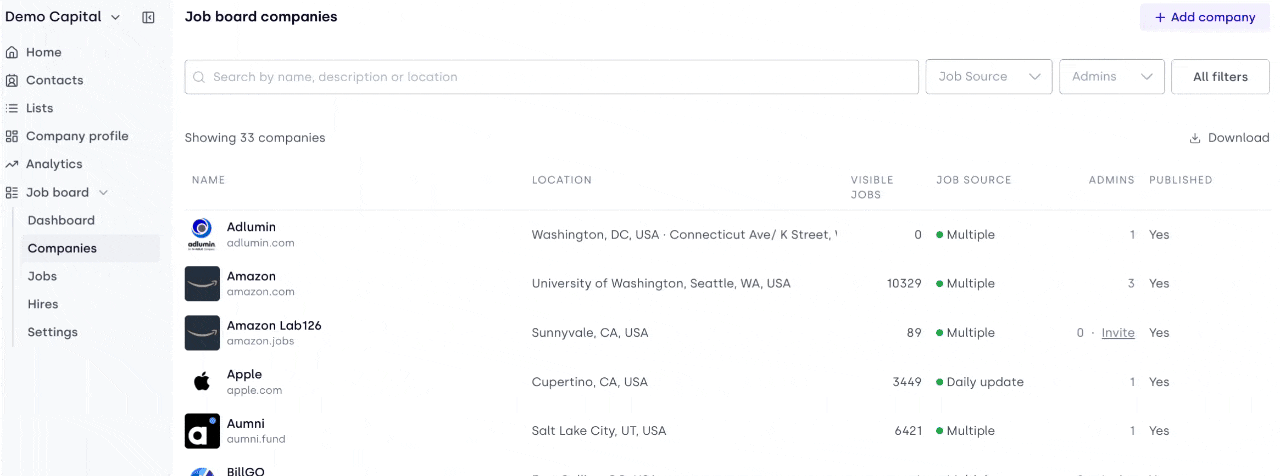
Task: Open the Company profile icon
Action: click(x=12, y=136)
